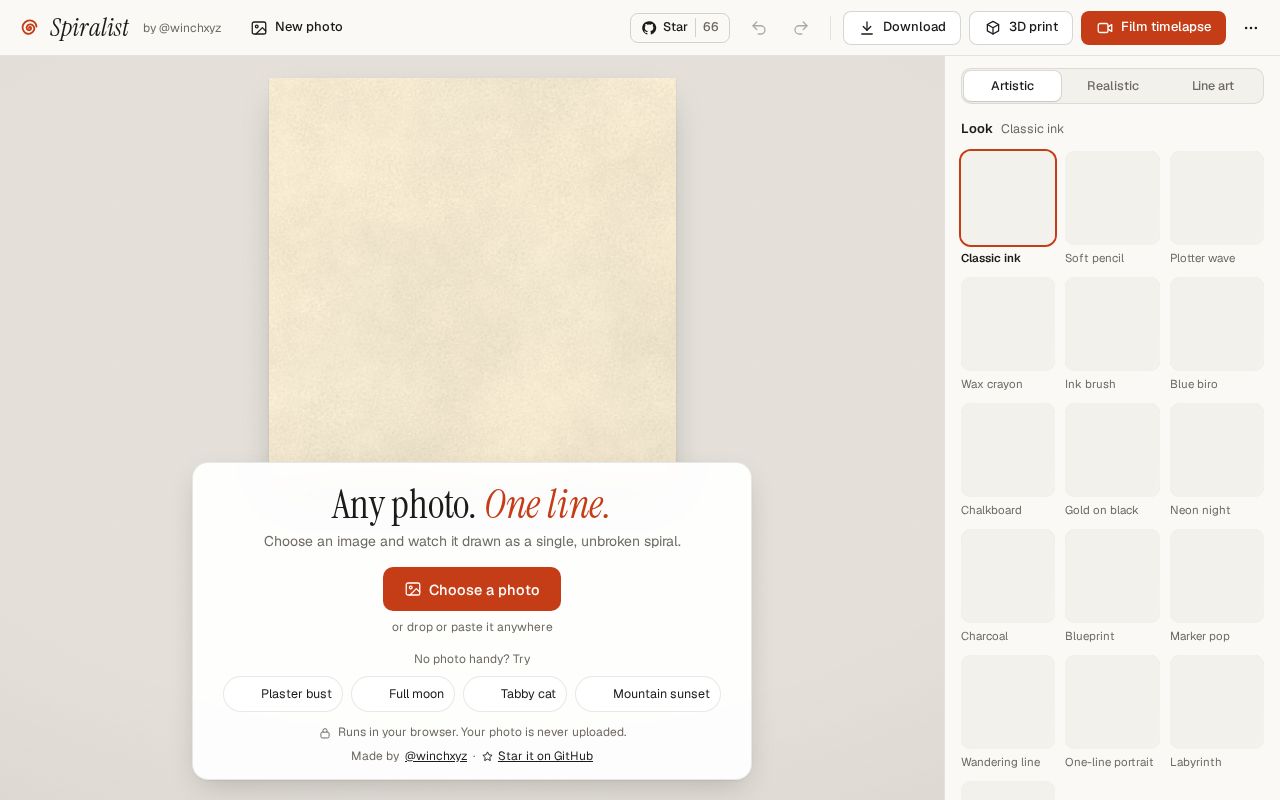Select the Ink brush look thumbnail
Viewport: 1280px width, 800px height.
coord(1112,324)
